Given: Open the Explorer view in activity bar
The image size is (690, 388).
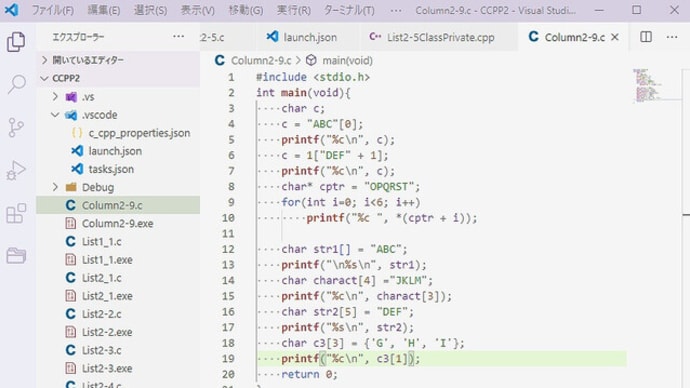Looking at the screenshot, I should coord(16,42).
